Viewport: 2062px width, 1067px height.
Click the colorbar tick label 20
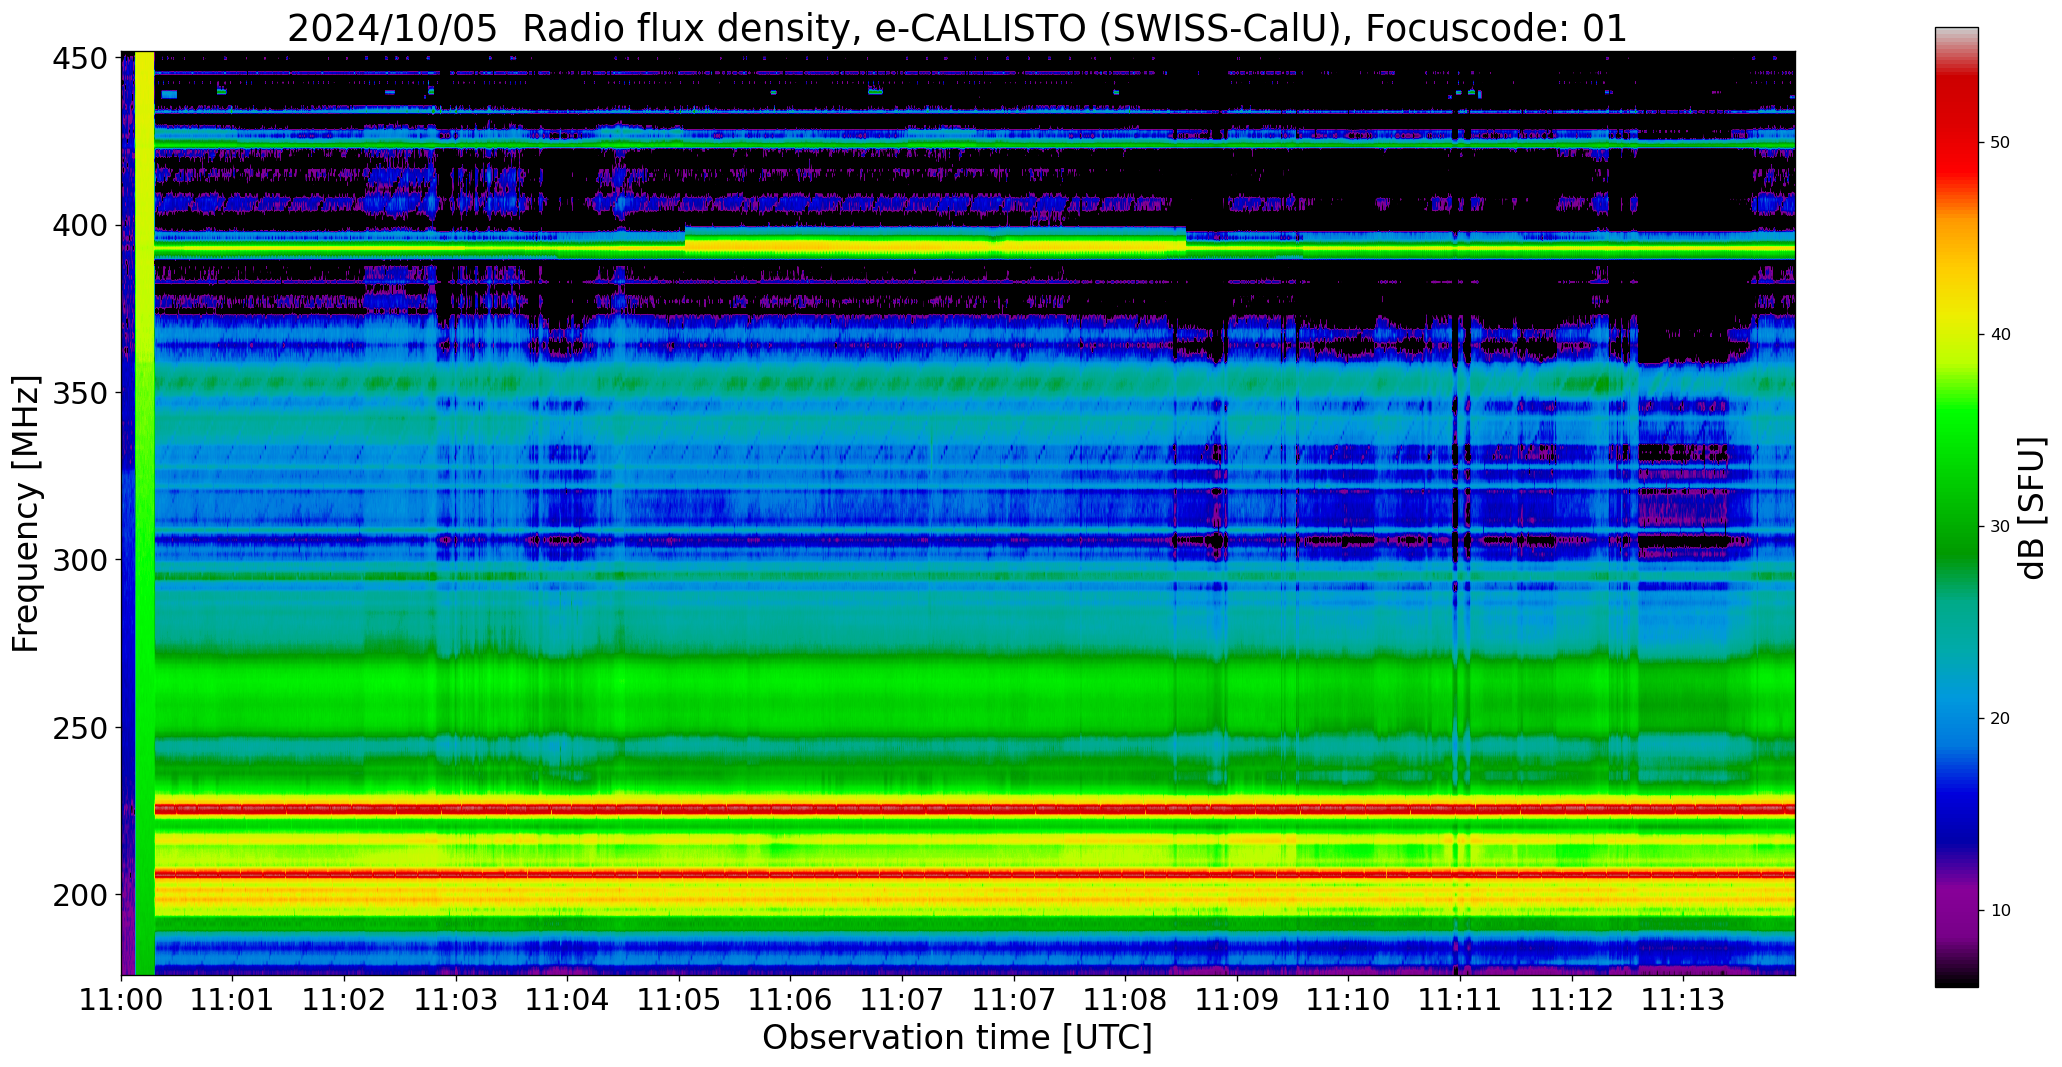click(2000, 719)
